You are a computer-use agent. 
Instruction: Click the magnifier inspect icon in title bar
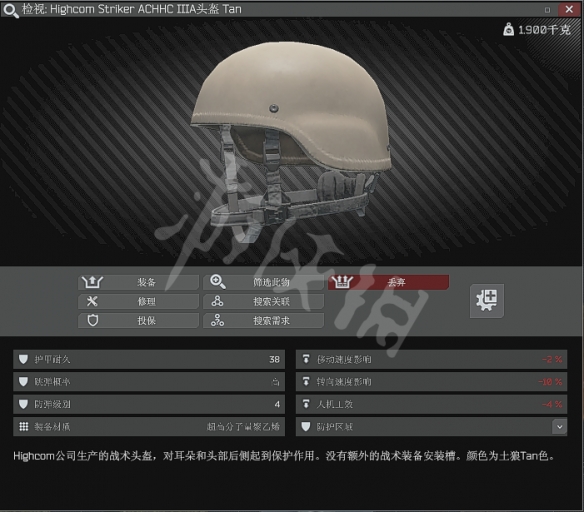pyautogui.click(x=10, y=10)
